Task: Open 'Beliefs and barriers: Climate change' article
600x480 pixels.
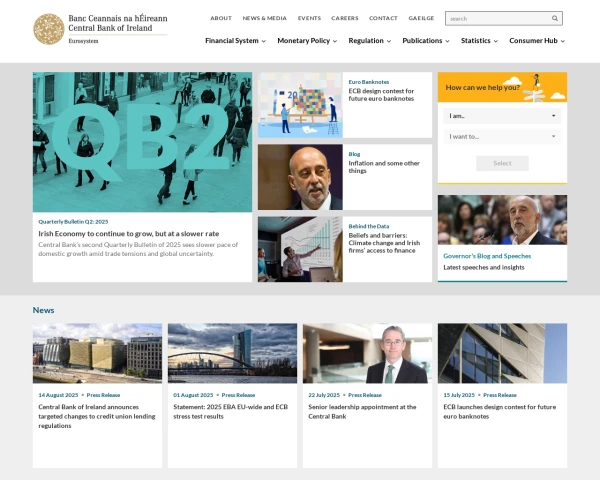Action: [384, 243]
